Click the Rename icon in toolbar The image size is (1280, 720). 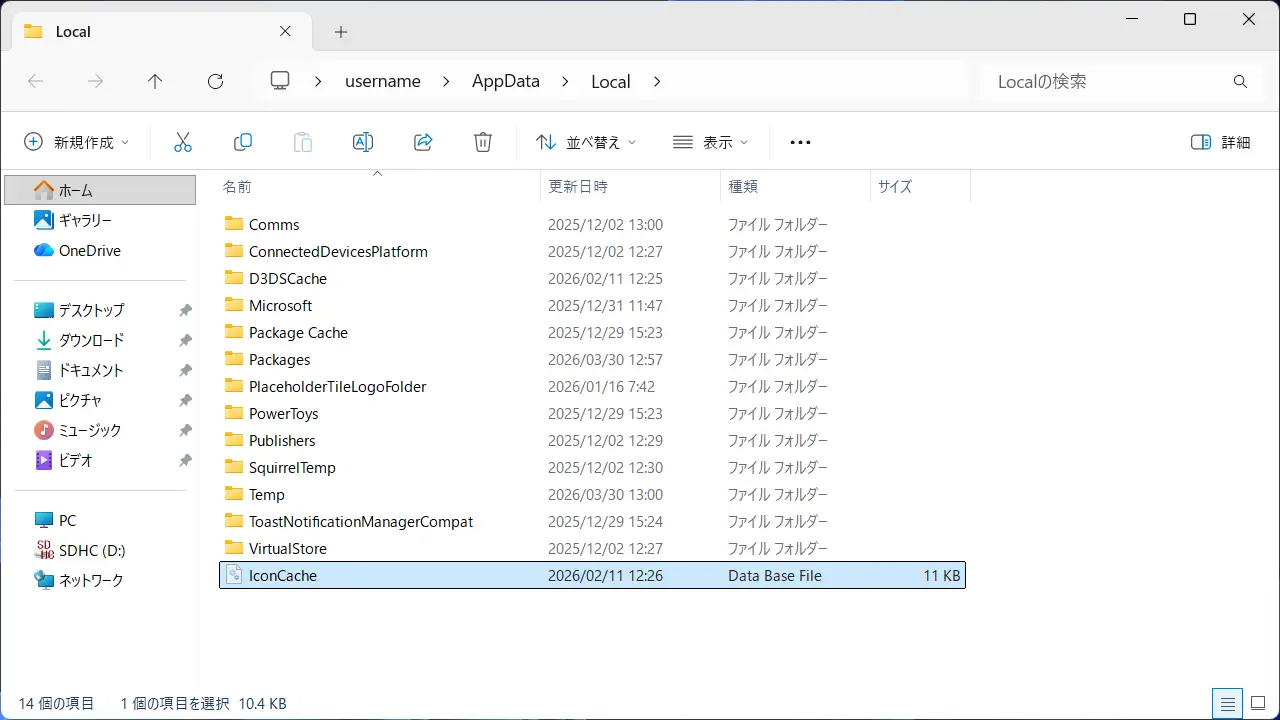363,142
